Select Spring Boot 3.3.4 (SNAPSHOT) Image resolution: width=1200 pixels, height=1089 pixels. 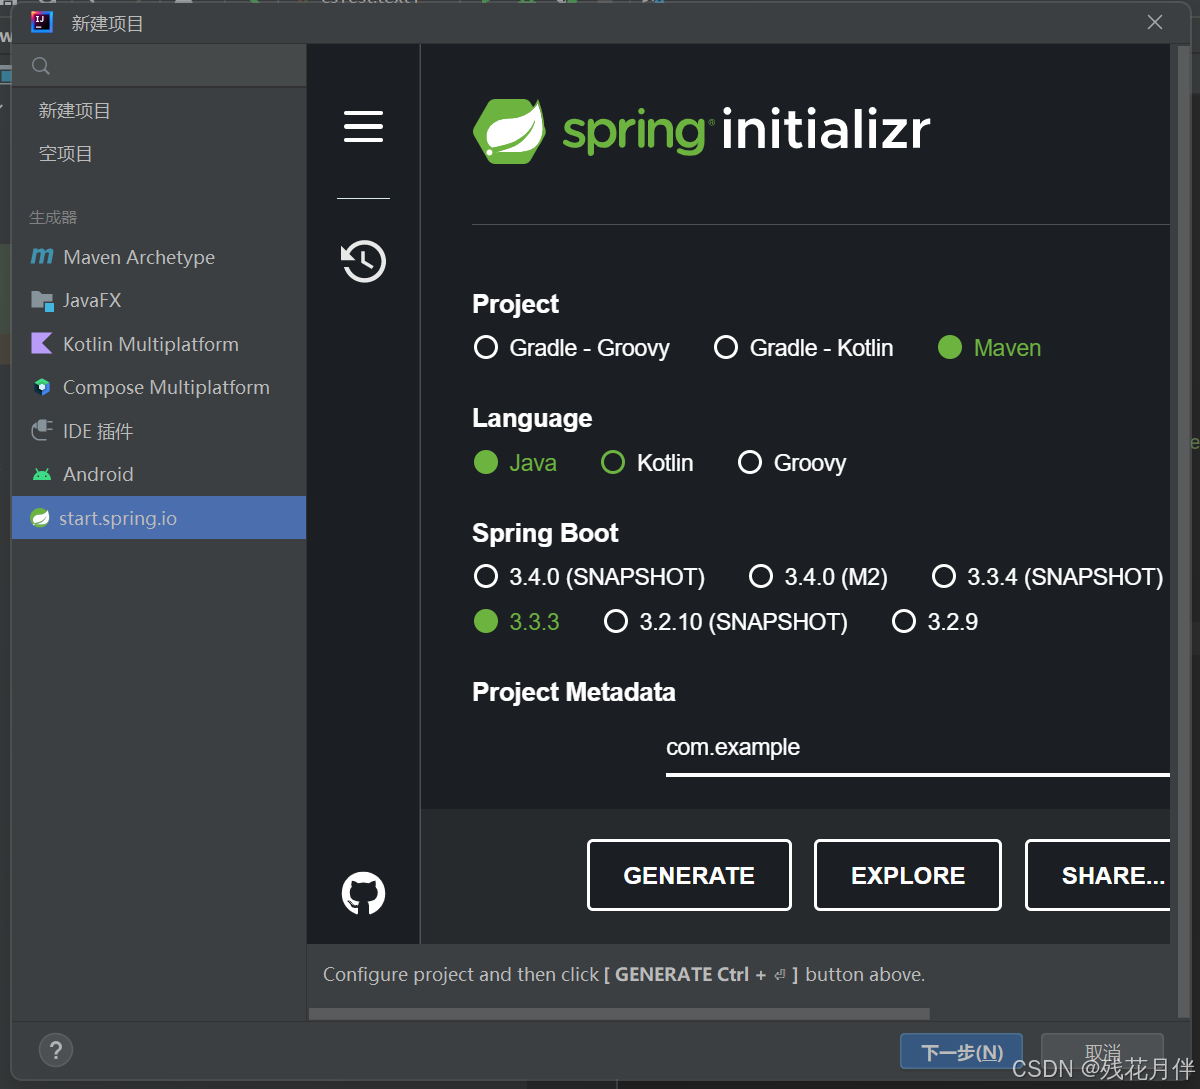[1047, 577]
